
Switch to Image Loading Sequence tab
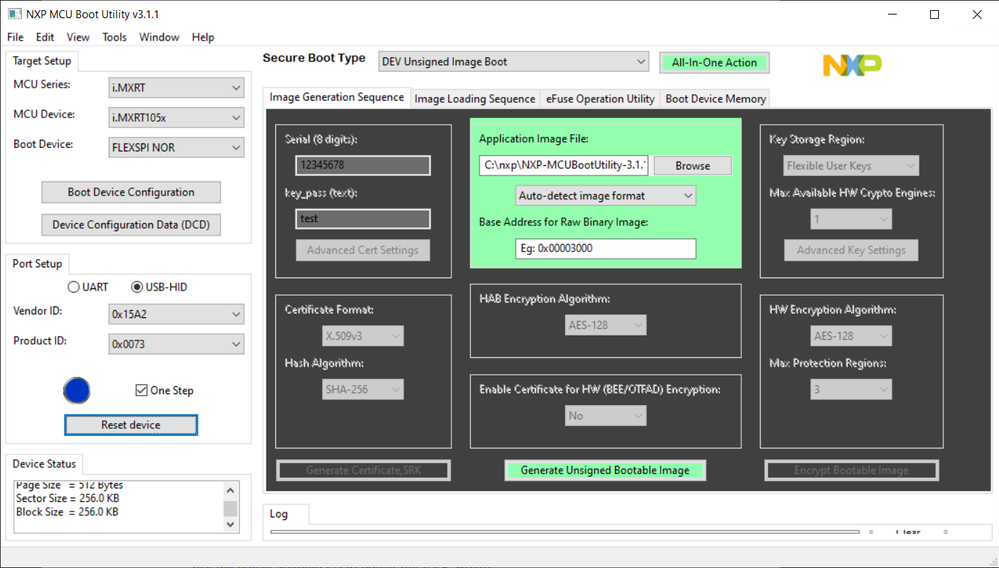coord(475,99)
